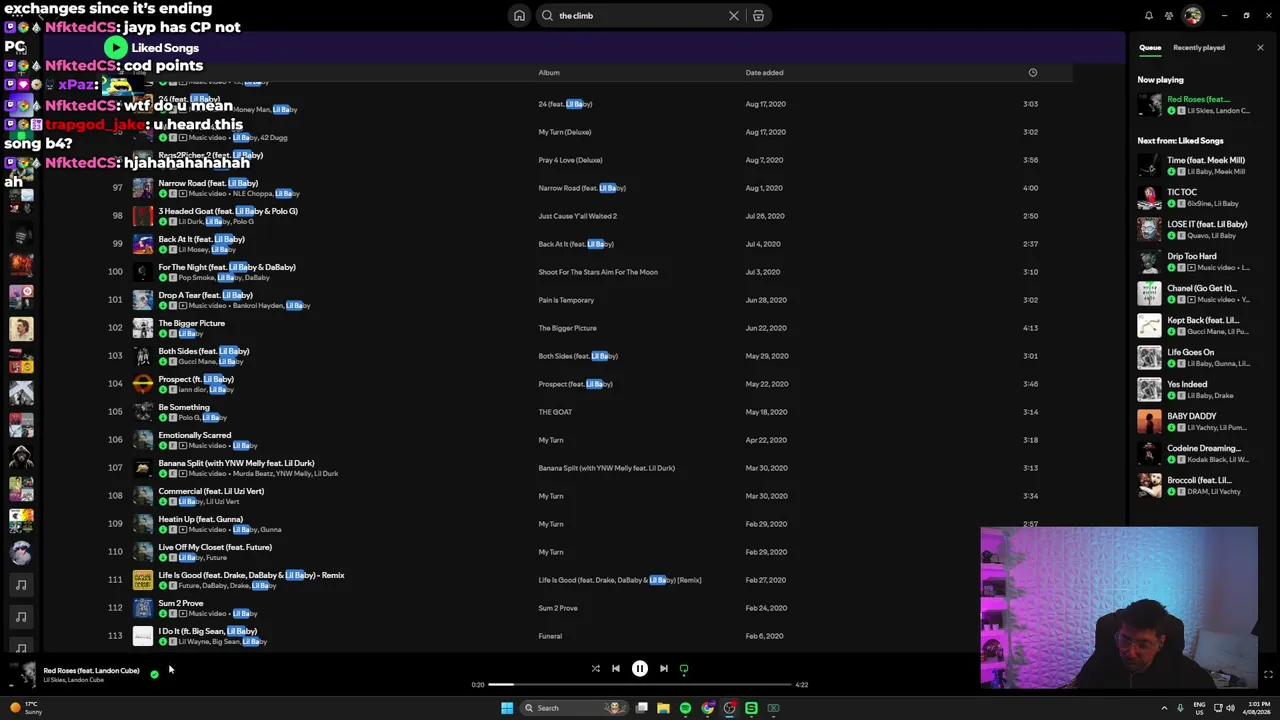Select the "Be Something" track title
Viewport: 1280px width, 720px height.
point(184,407)
